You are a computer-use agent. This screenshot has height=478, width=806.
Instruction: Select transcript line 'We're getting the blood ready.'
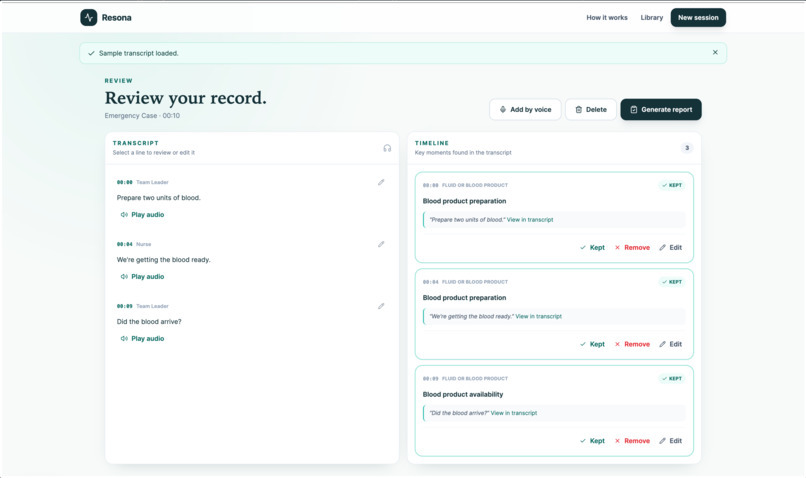click(163, 260)
